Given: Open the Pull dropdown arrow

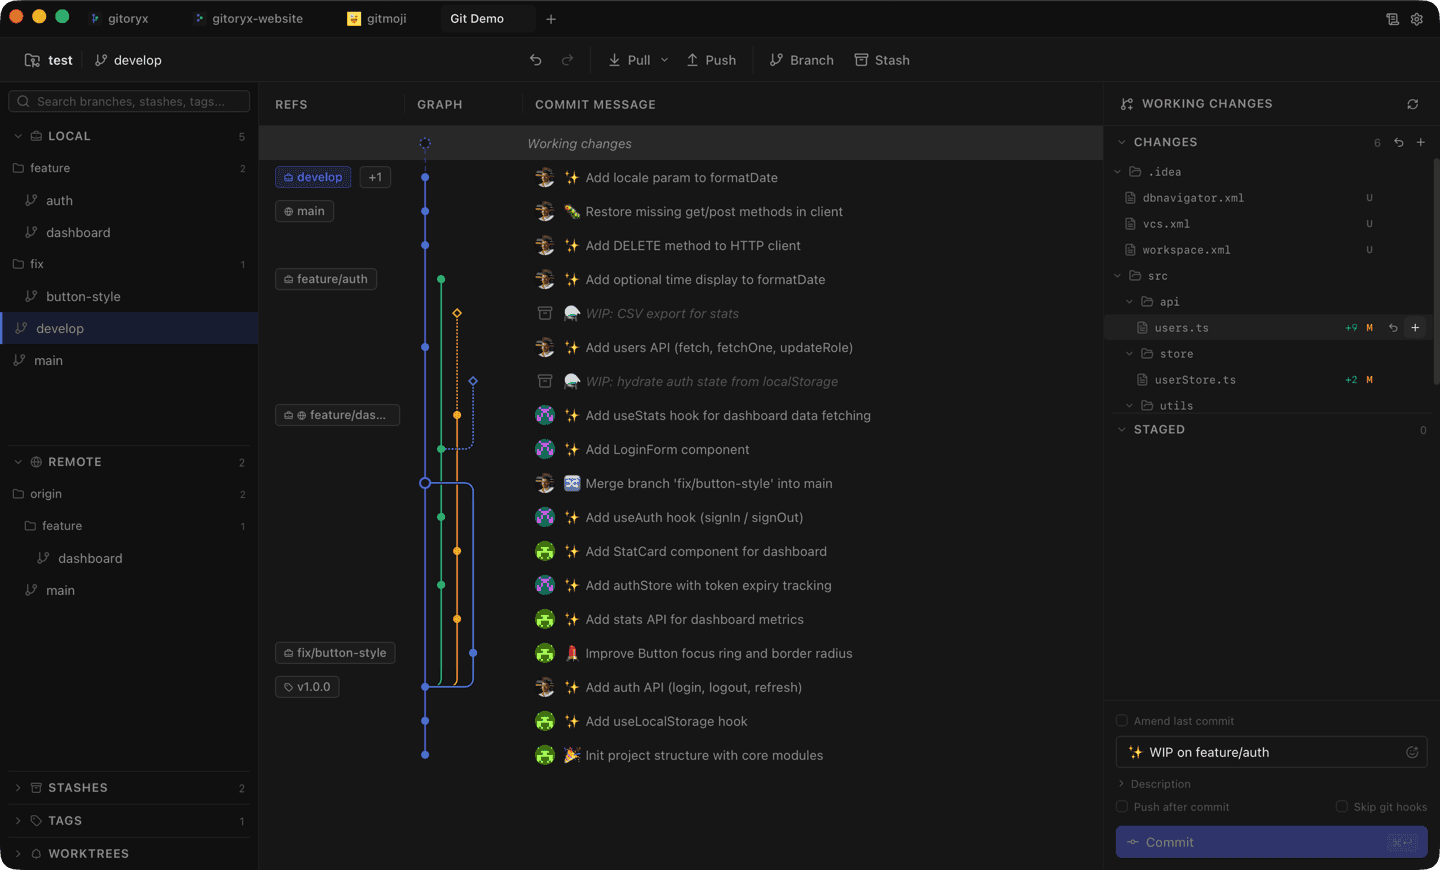Looking at the screenshot, I should click(x=664, y=60).
